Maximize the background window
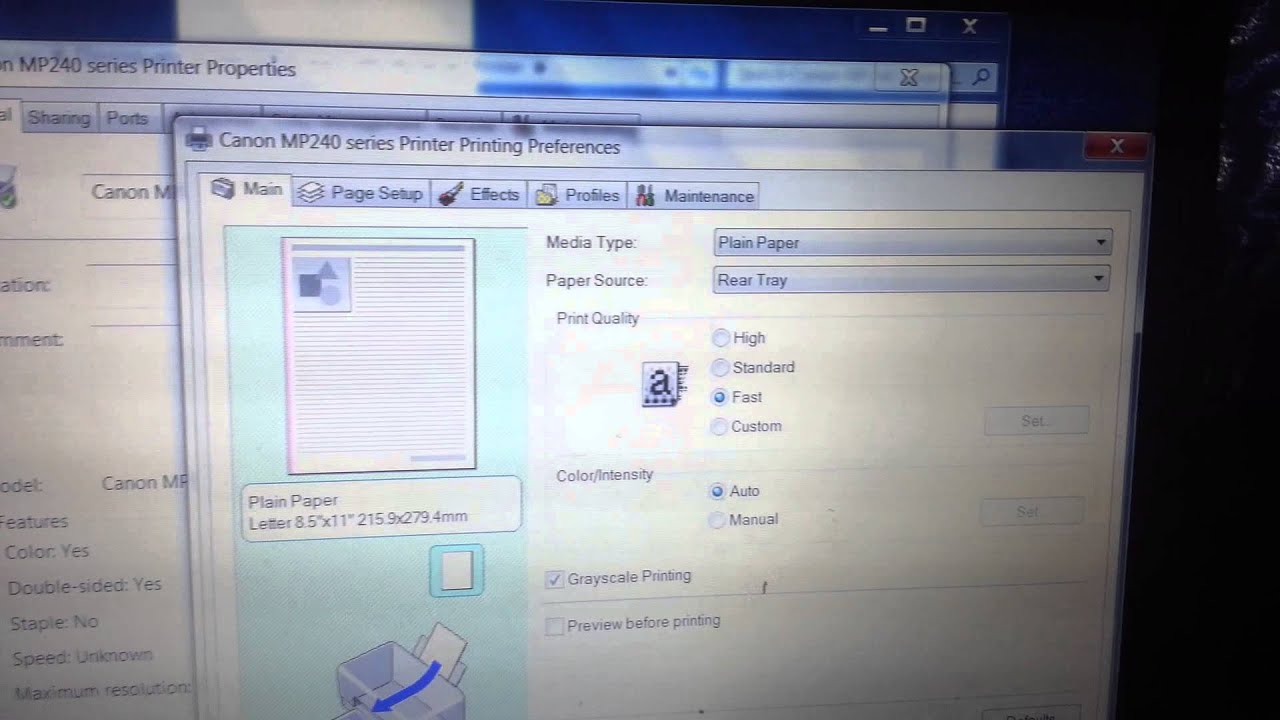Screen dimensions: 1280x720 [916, 26]
